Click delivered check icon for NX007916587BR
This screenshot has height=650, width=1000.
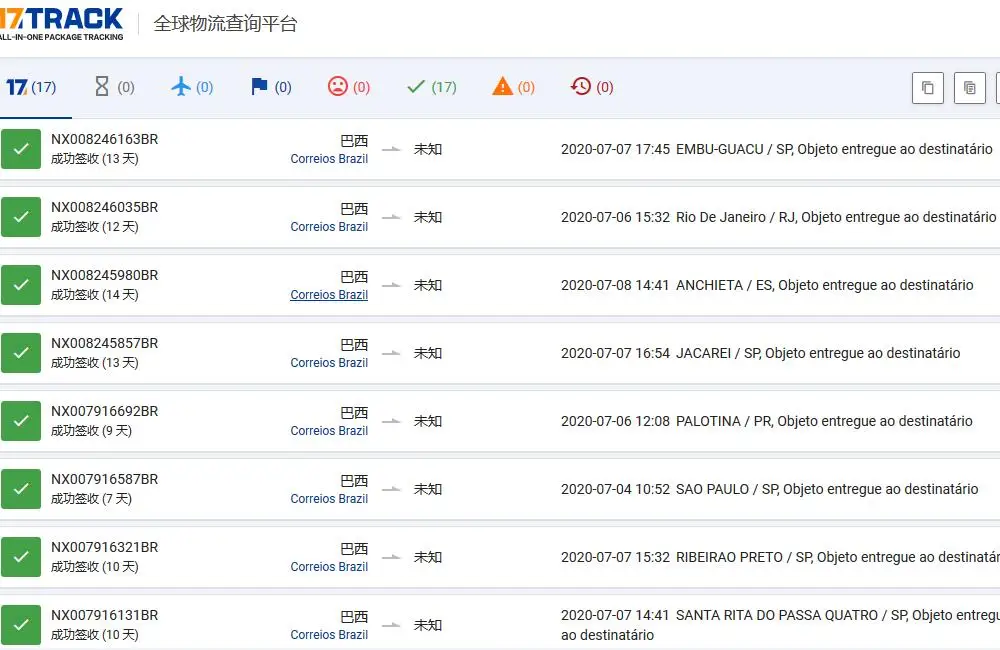pos(21,489)
